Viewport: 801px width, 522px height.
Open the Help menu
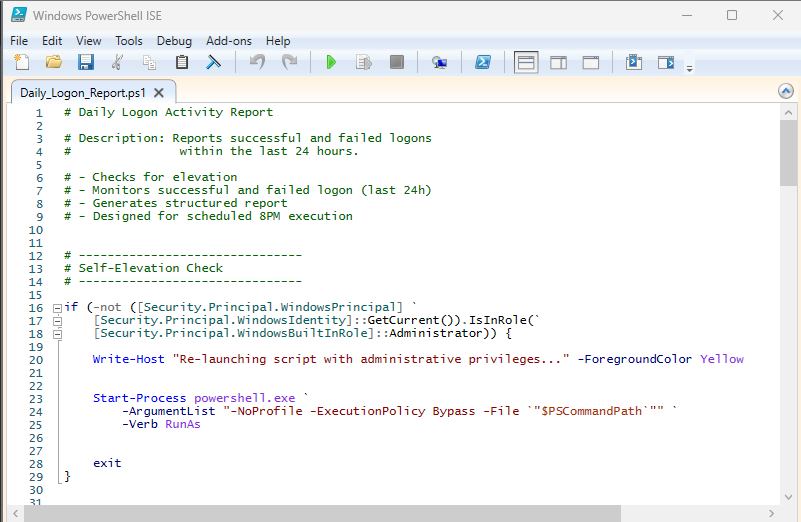click(278, 41)
